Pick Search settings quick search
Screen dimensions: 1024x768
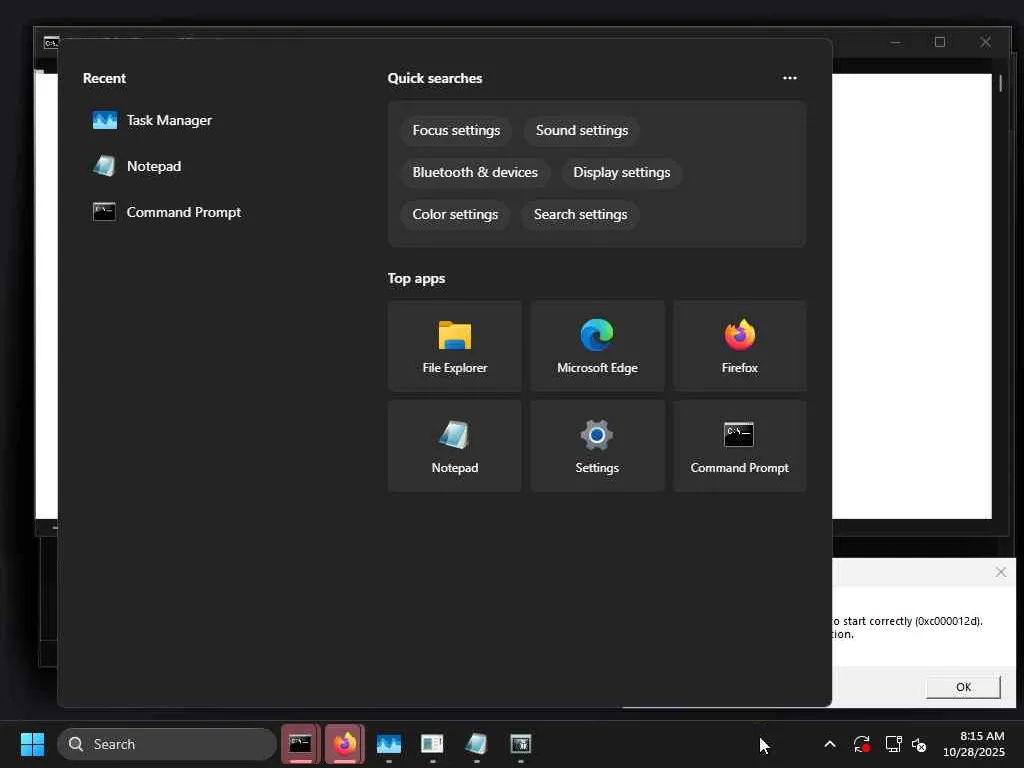point(580,214)
